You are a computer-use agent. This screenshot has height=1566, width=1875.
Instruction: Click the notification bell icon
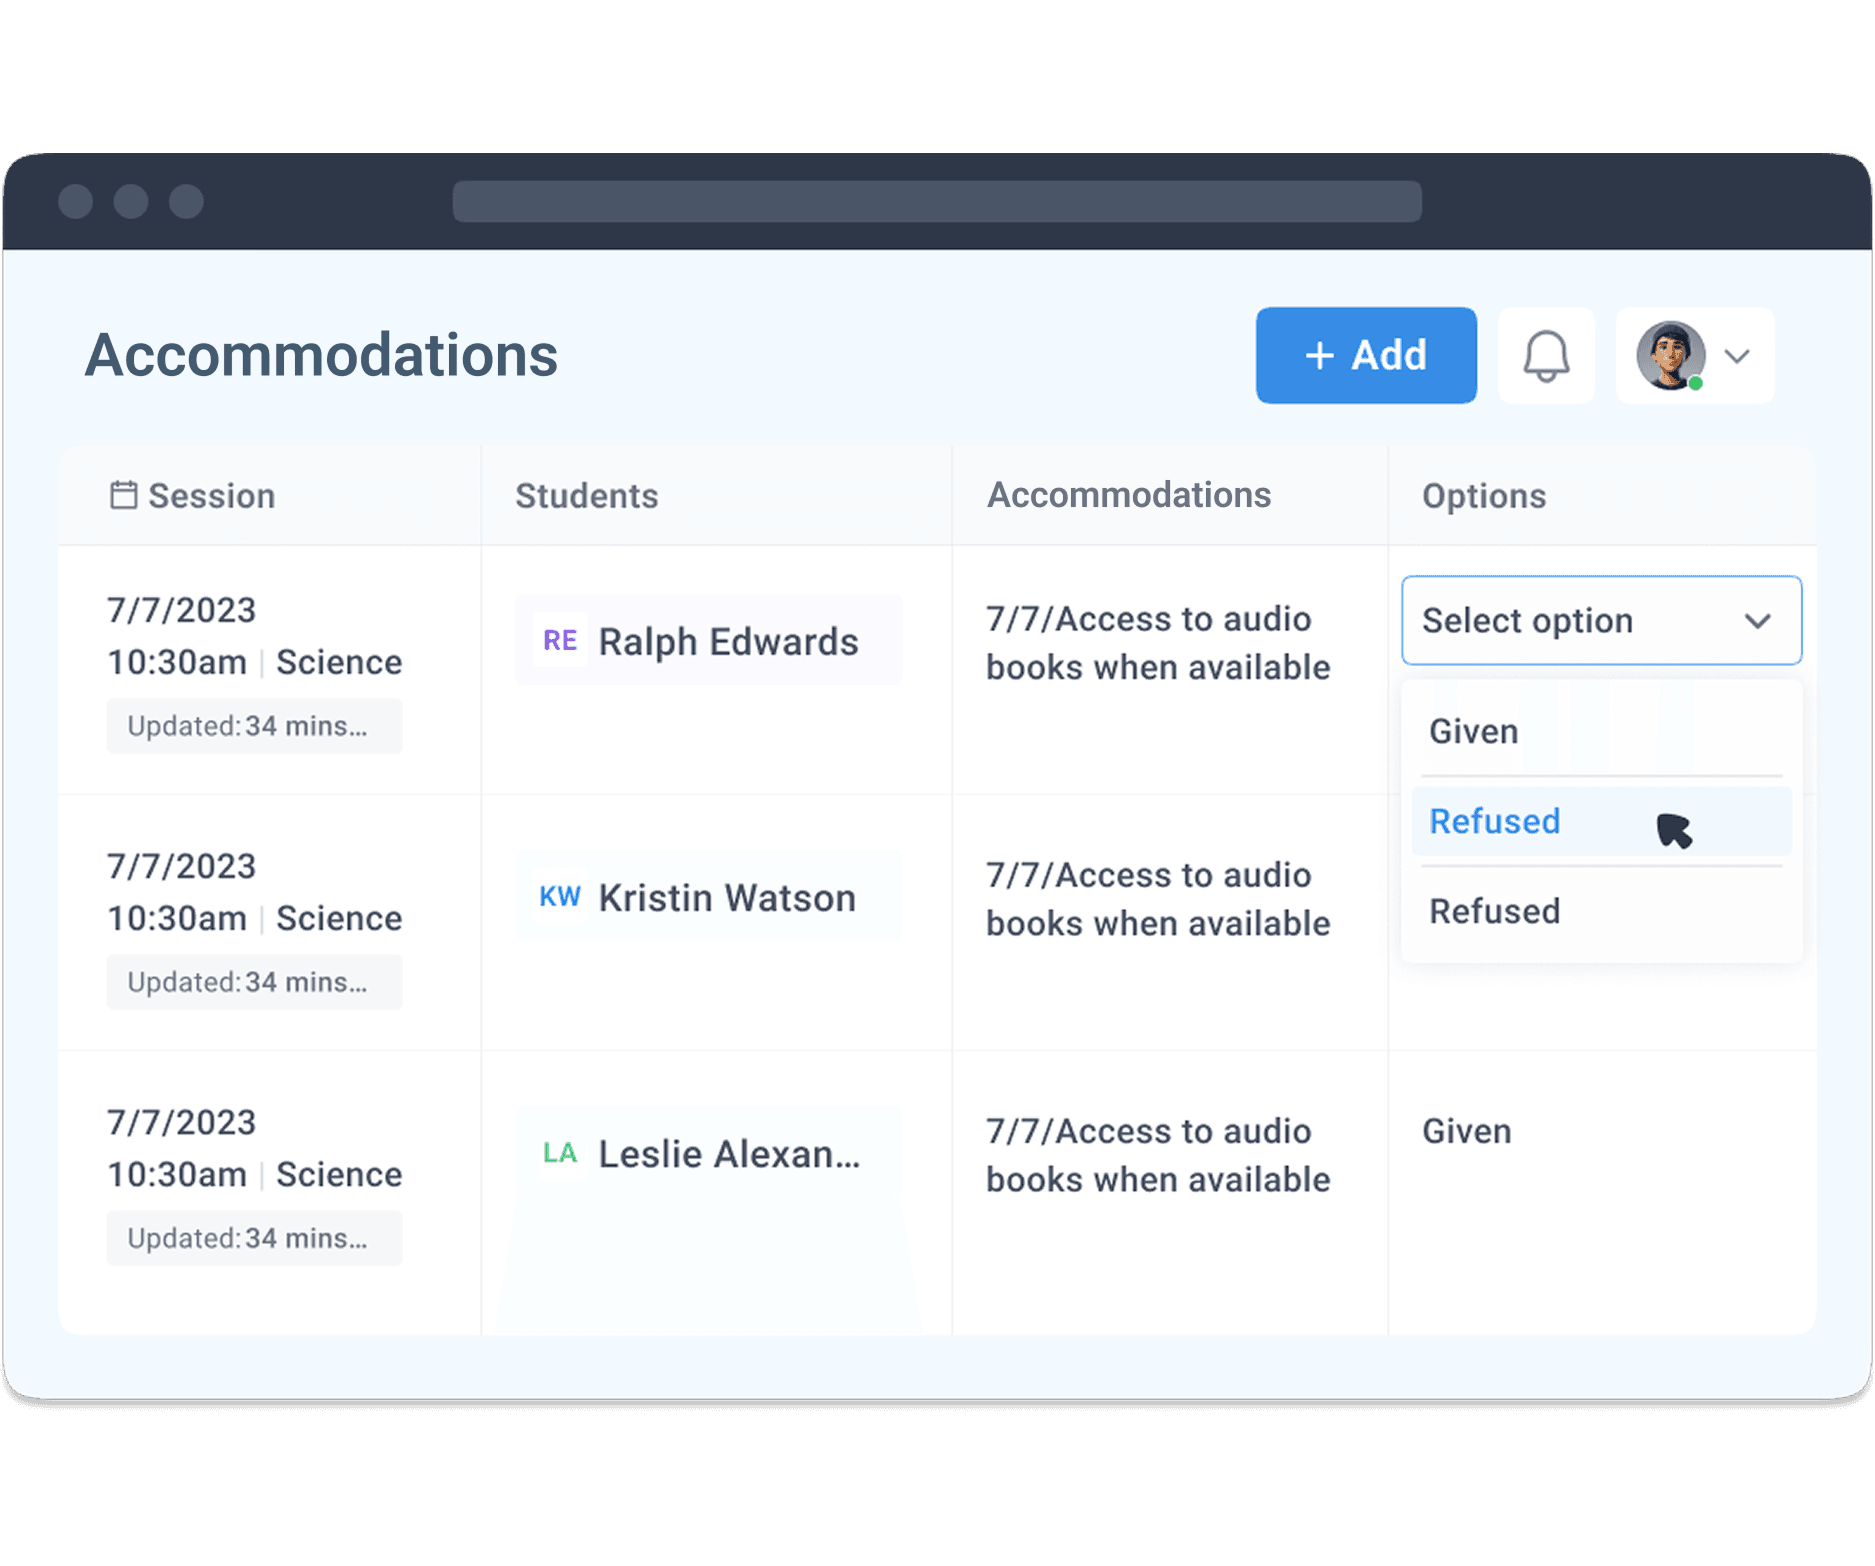[x=1545, y=356]
